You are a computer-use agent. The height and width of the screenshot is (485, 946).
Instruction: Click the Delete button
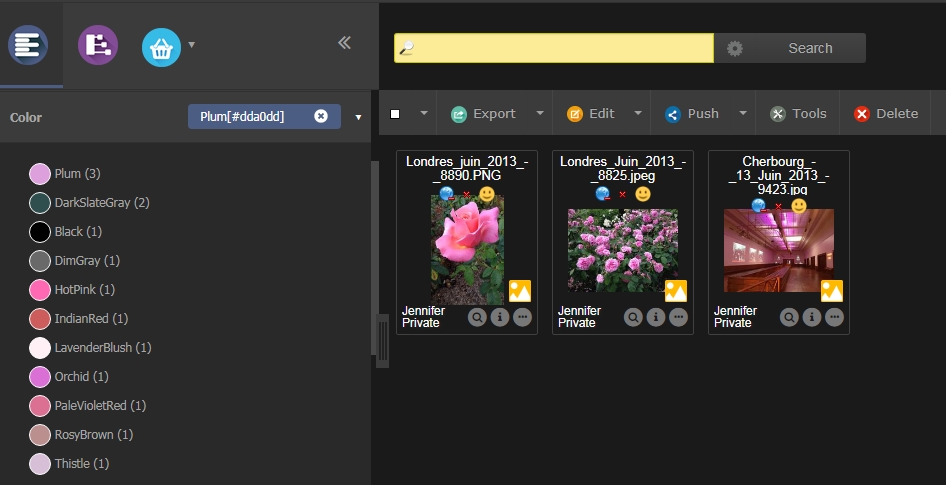[x=886, y=114]
